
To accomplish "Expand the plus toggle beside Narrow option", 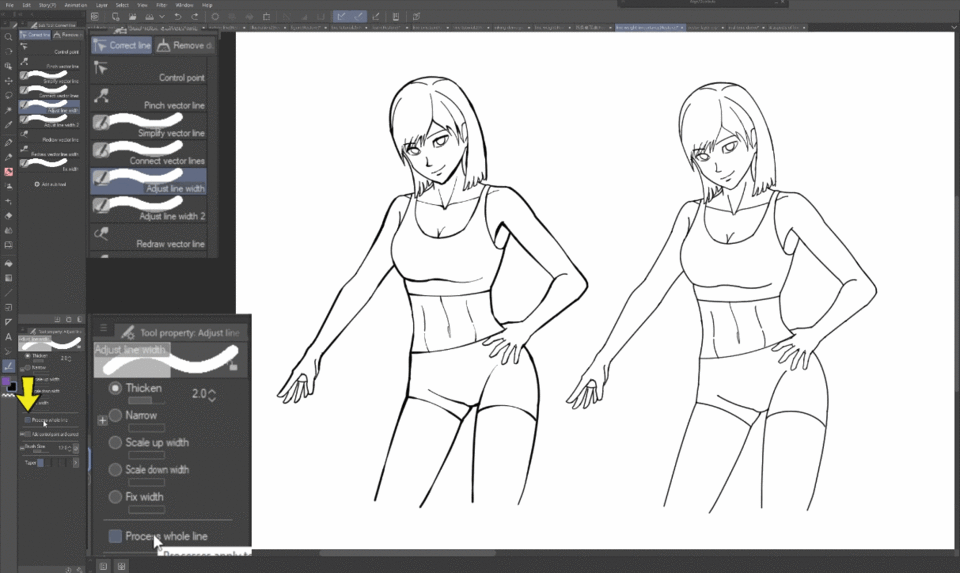I will click(x=102, y=421).
